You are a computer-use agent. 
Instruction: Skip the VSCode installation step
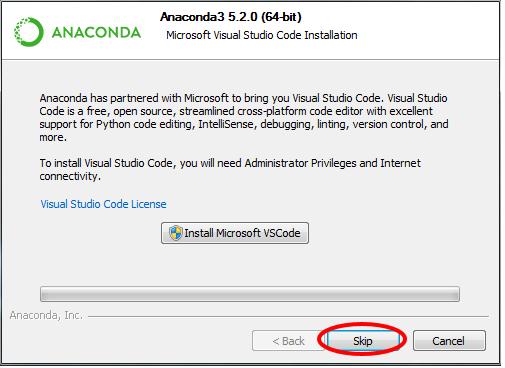coord(363,341)
